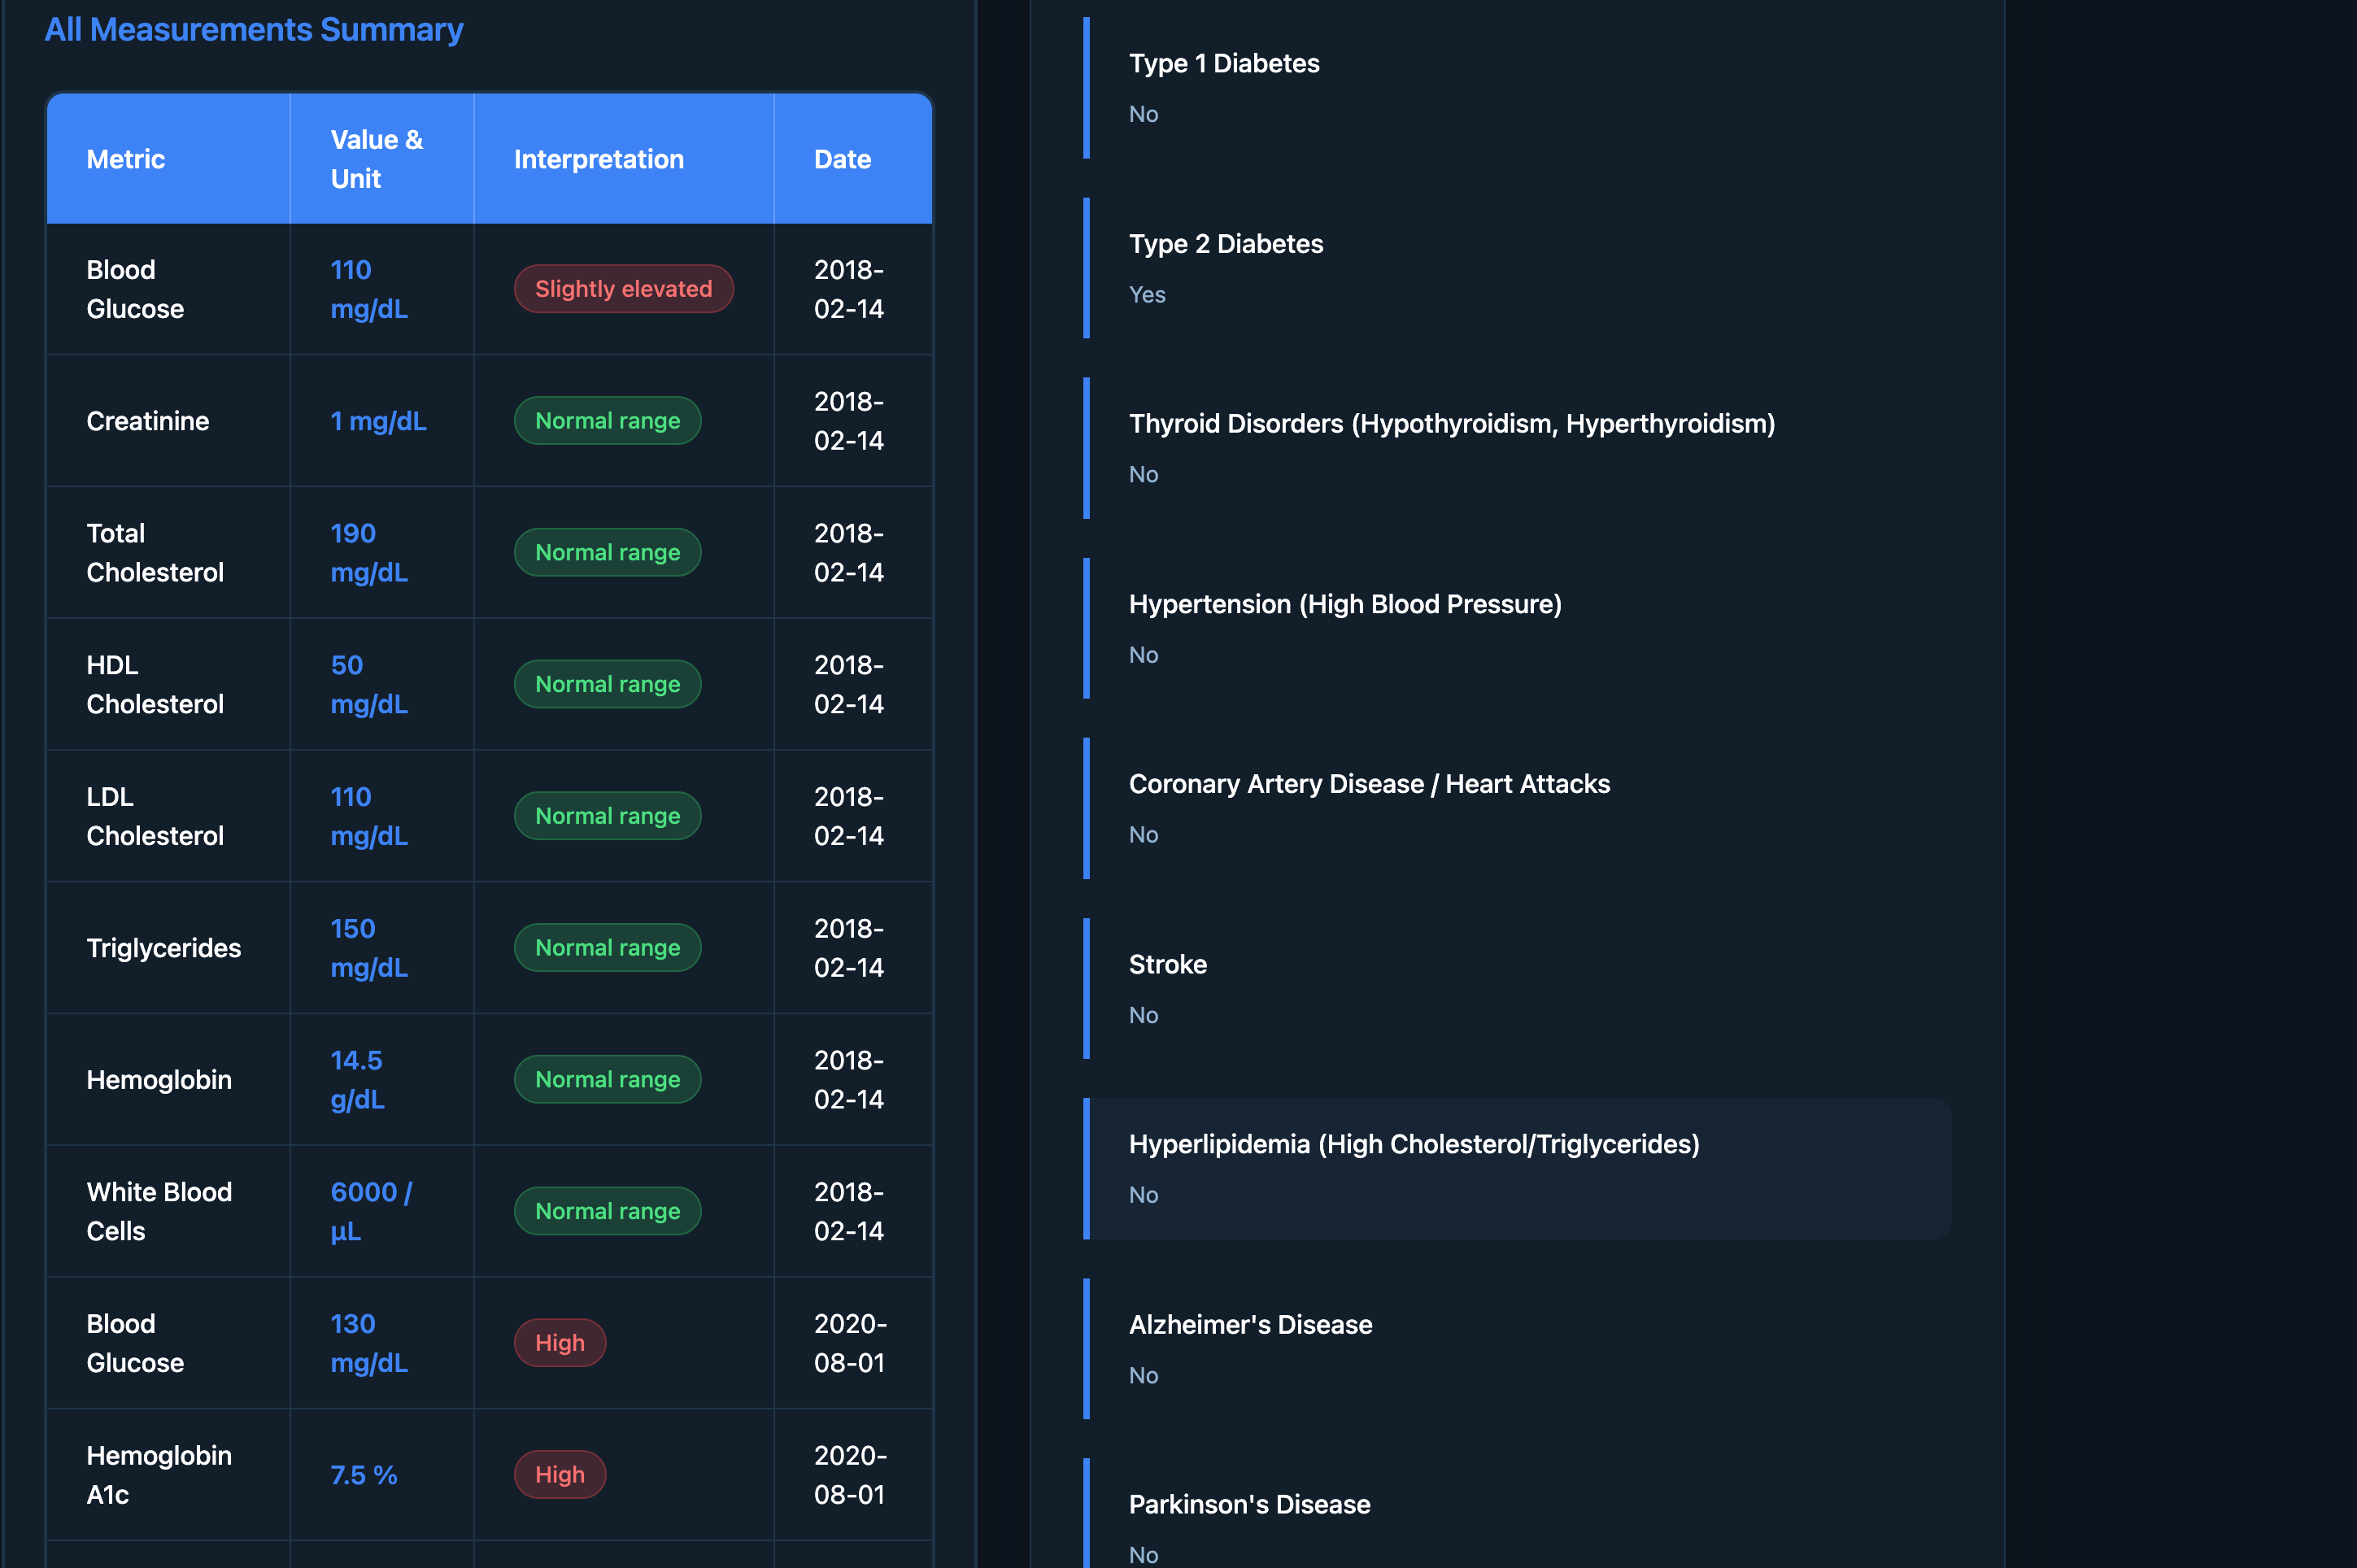This screenshot has height=1568, width=2357.
Task: Click the Metric column header
Action: click(x=126, y=159)
